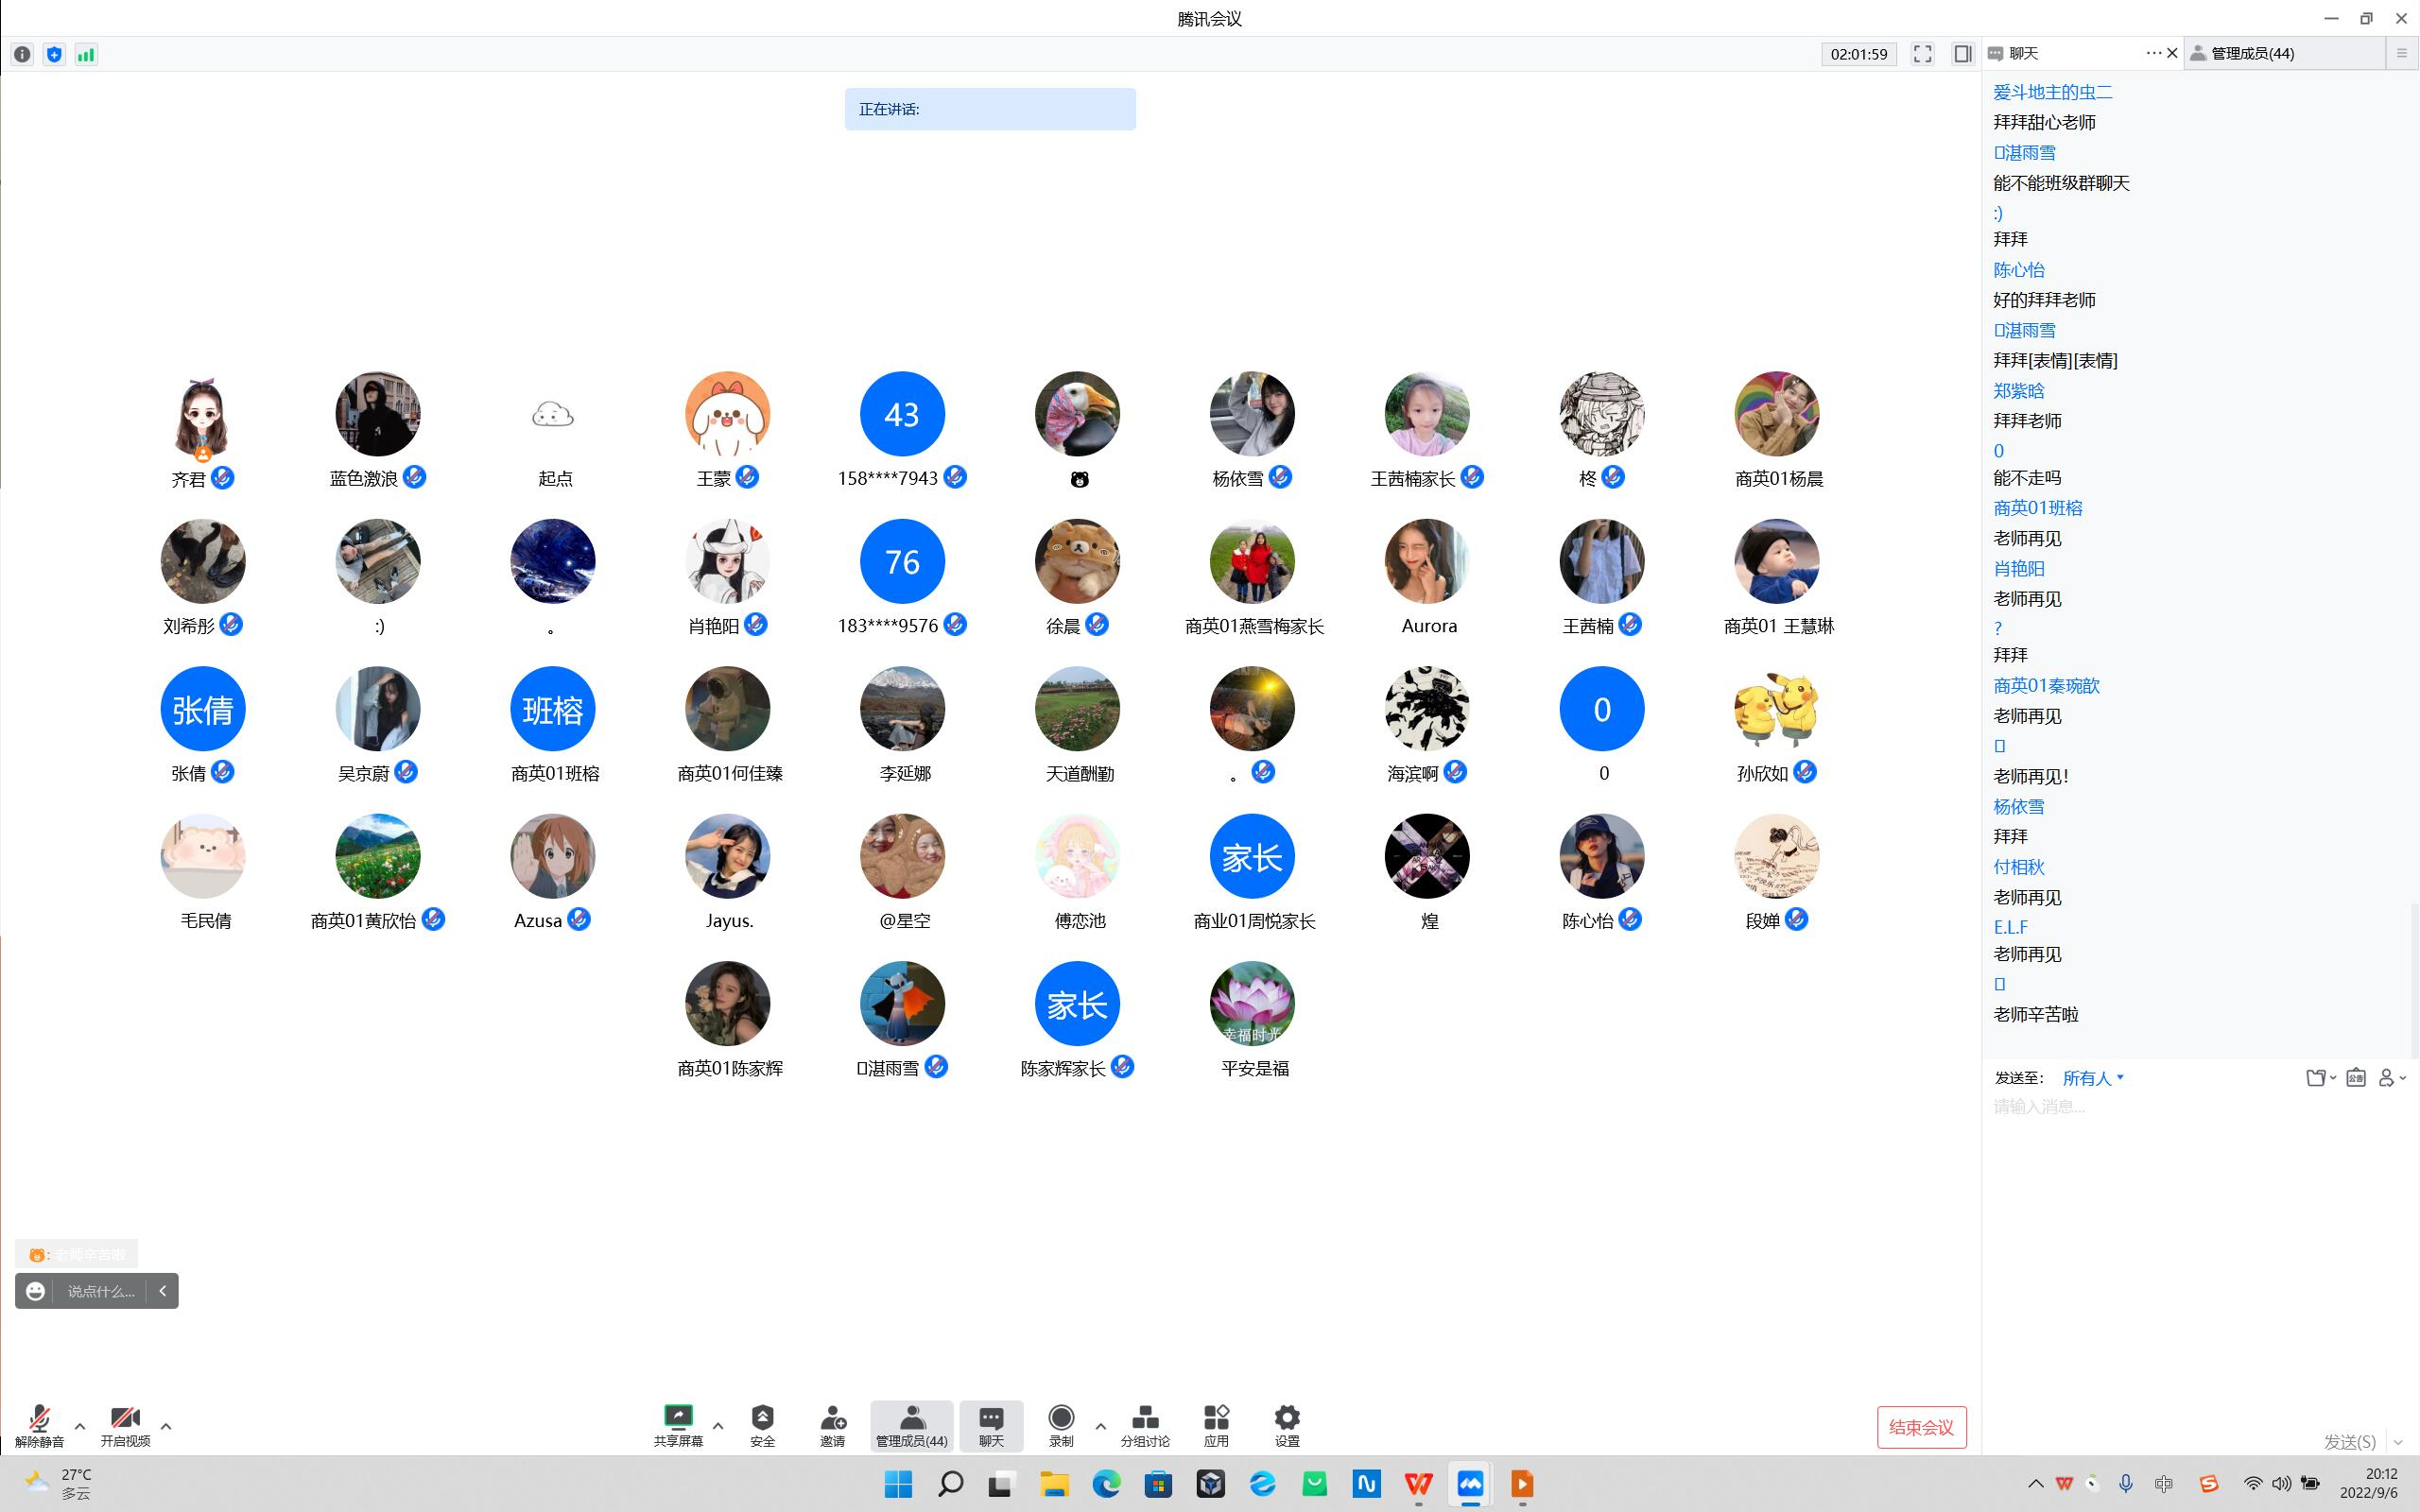Enter fullscreen mode icon
The height and width of the screenshot is (1512, 2420).
pos(1922,54)
